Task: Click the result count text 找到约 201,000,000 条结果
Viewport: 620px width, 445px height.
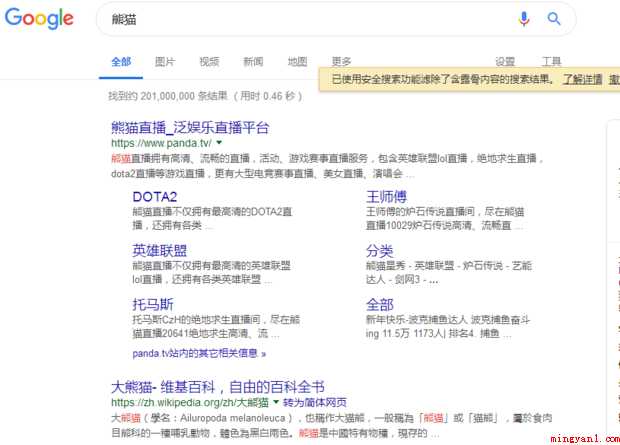Action: click(x=168, y=96)
